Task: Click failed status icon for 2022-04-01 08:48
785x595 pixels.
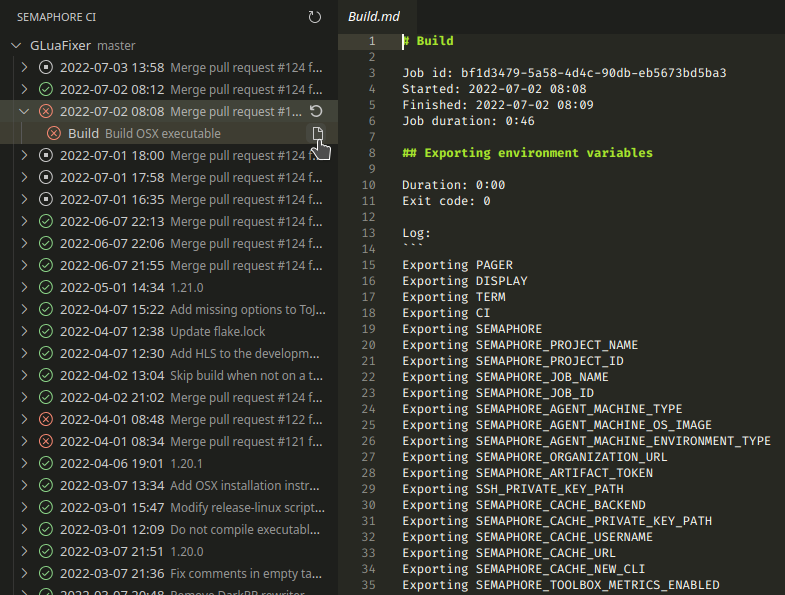Action: tap(46, 419)
